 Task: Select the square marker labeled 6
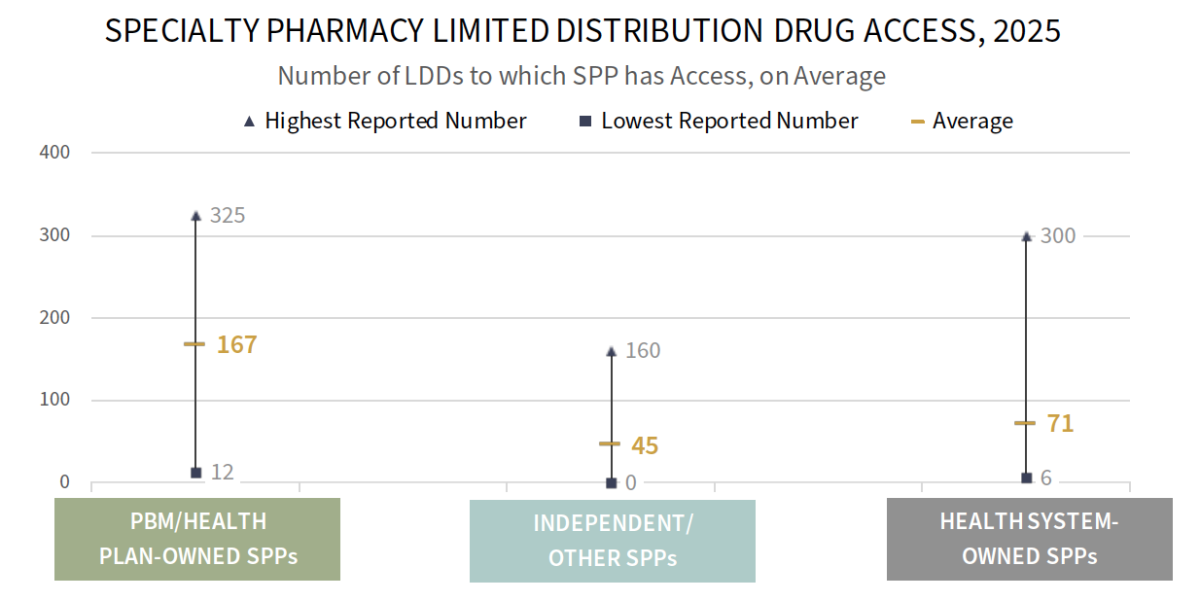click(x=1026, y=478)
